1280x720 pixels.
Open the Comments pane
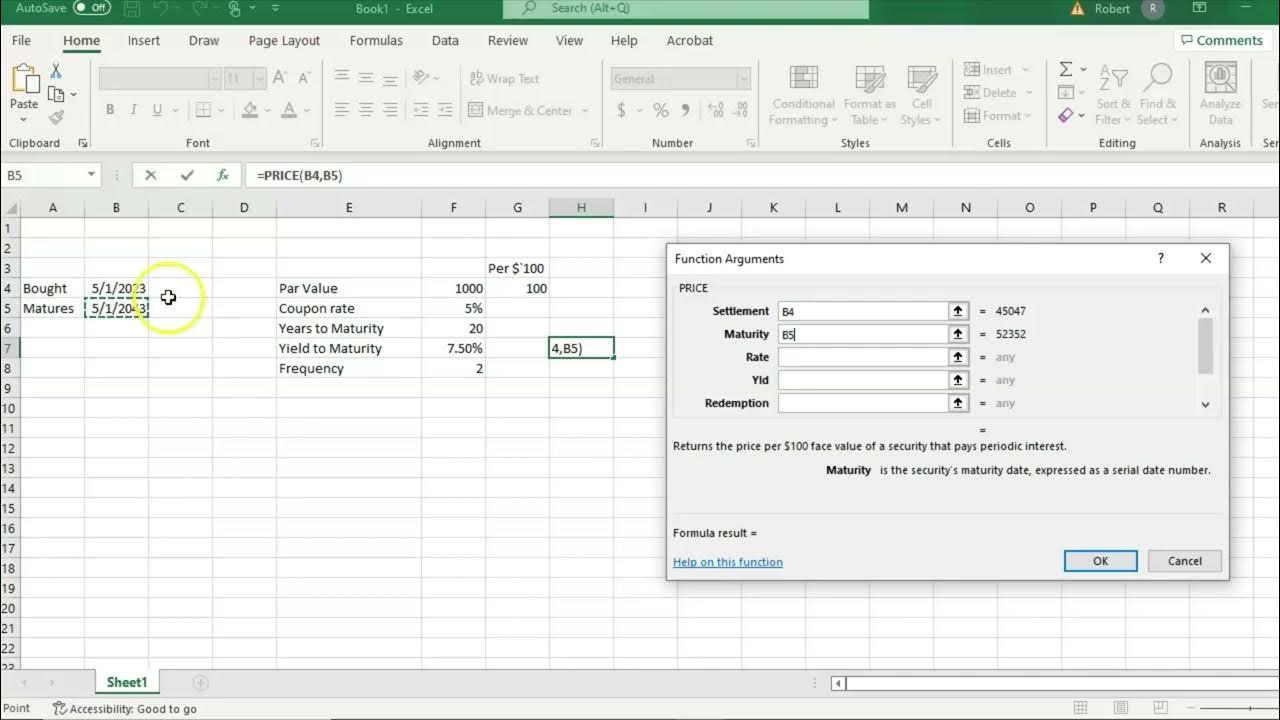tap(1222, 41)
